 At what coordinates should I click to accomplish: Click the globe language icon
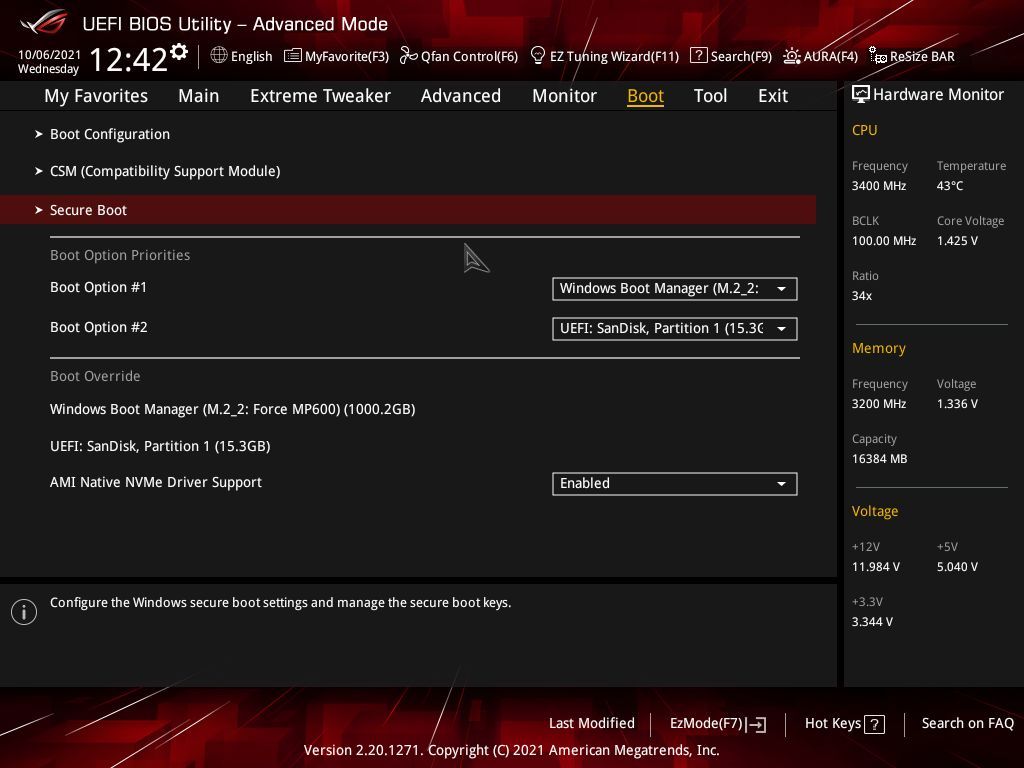(x=219, y=56)
